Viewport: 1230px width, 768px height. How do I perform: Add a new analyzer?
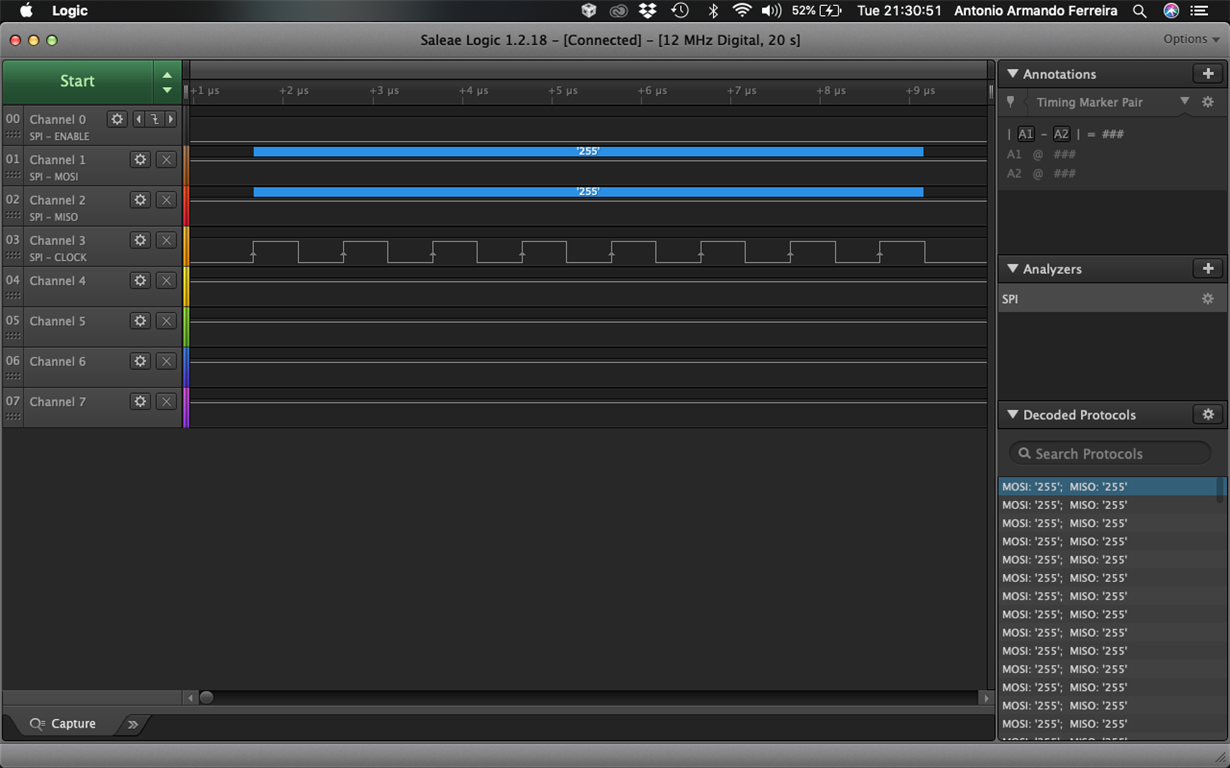click(x=1208, y=268)
